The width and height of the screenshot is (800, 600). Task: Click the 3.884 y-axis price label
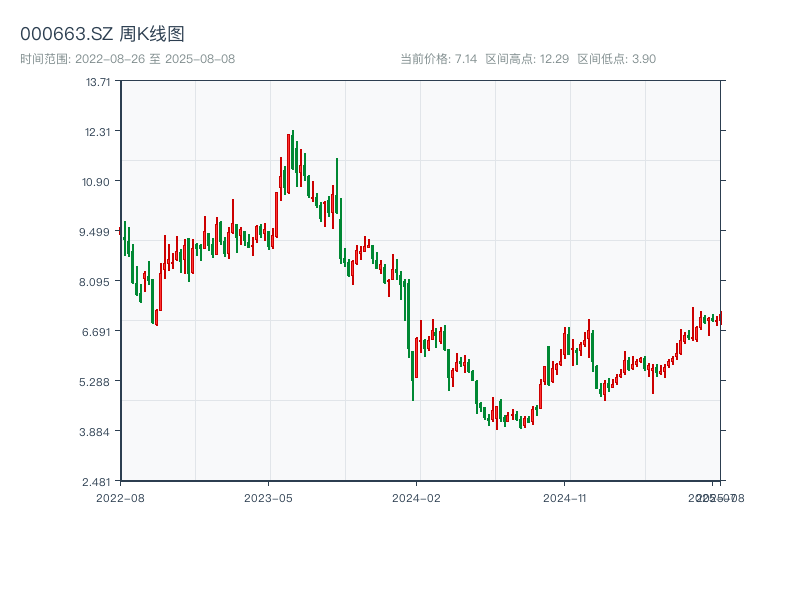[98, 432]
